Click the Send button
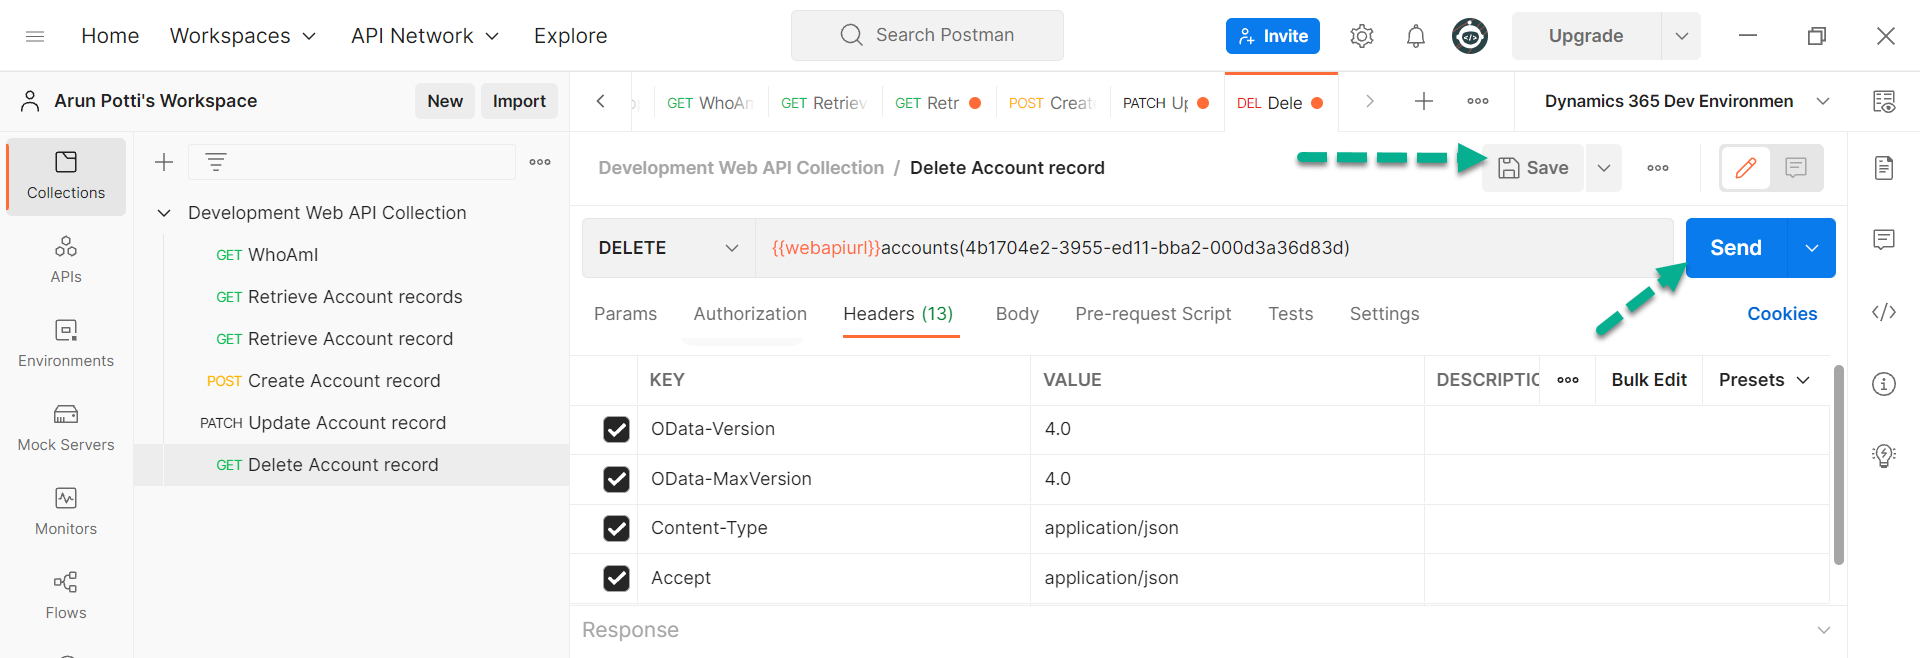Viewport: 1920px width, 658px height. pyautogui.click(x=1736, y=248)
